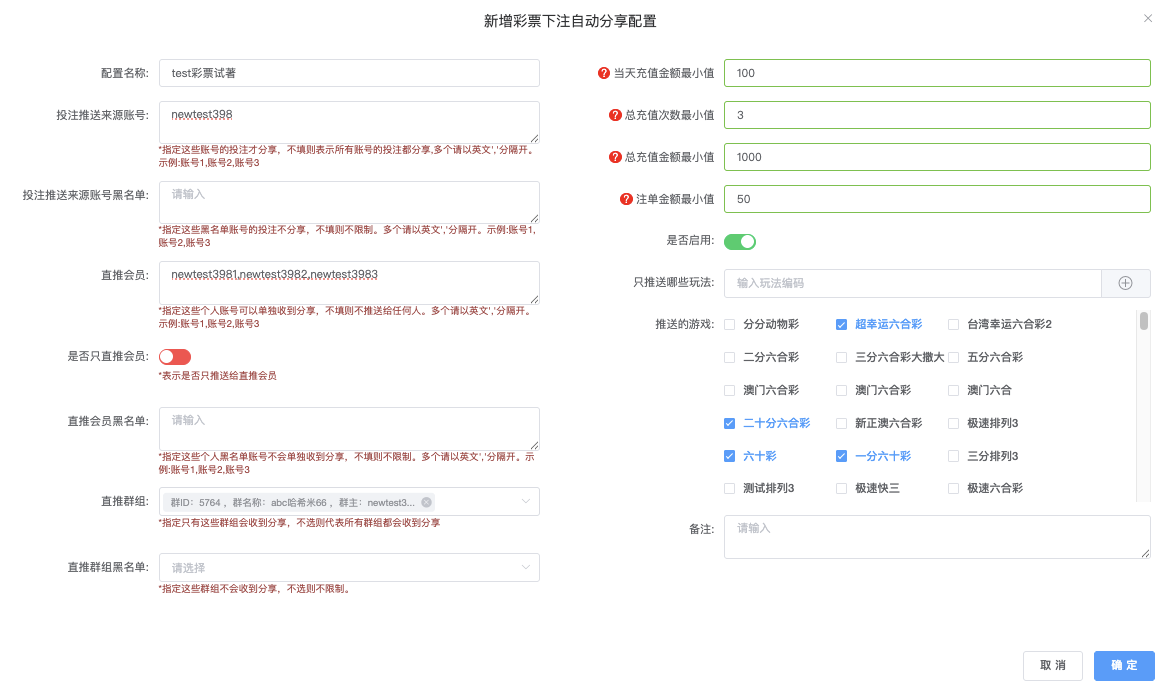Click help icon beside 总充值次数最小值

click(x=615, y=115)
